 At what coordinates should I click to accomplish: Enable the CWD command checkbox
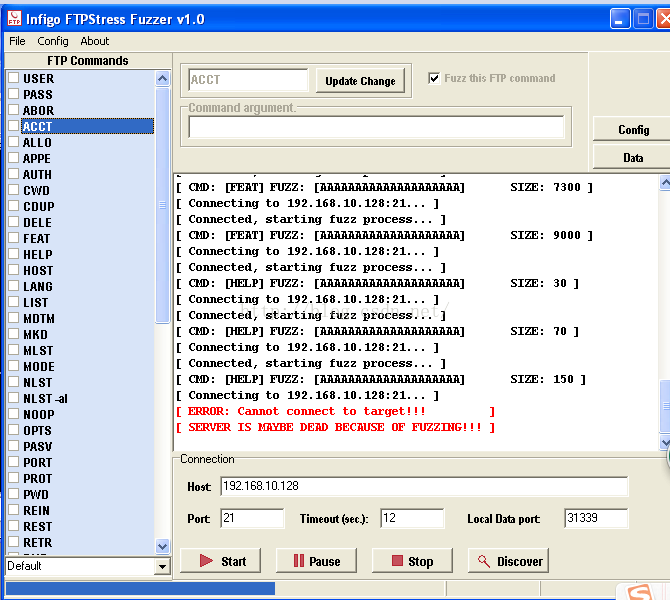pos(14,190)
